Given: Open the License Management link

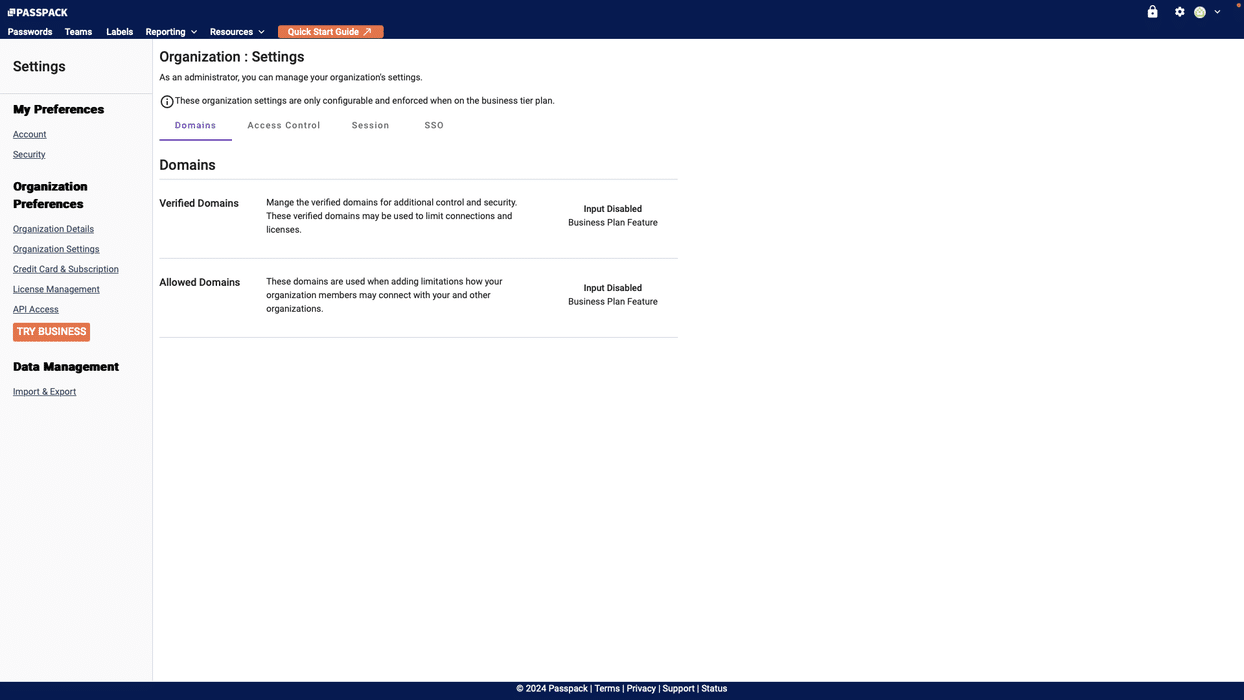Looking at the screenshot, I should click(x=56, y=289).
